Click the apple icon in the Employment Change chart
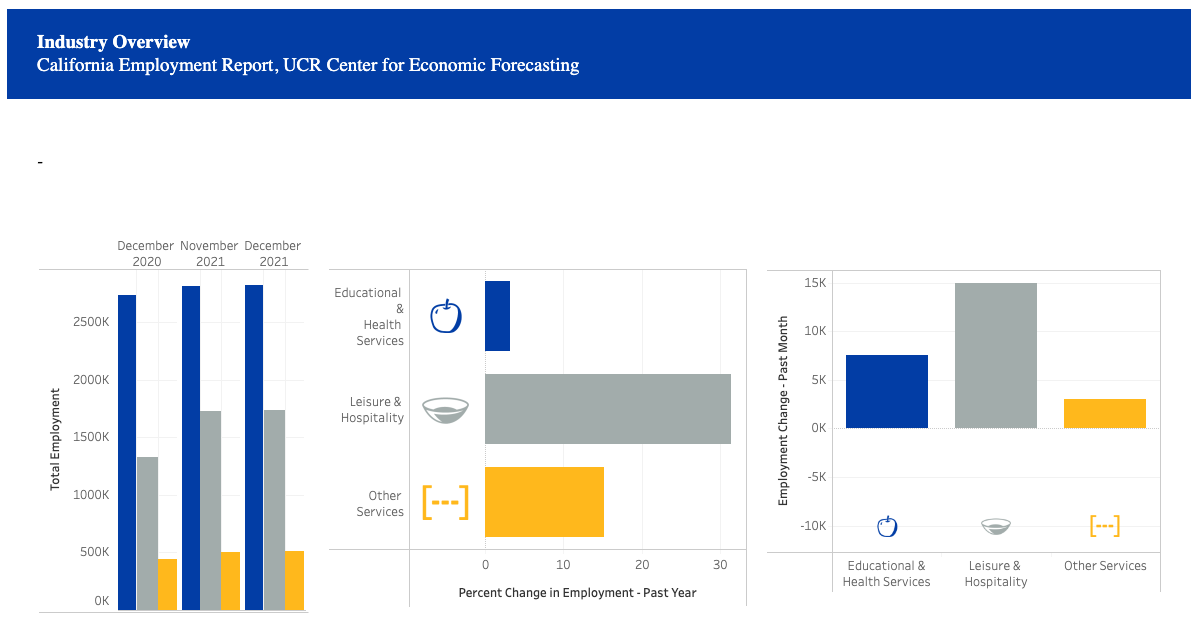The height and width of the screenshot is (621, 1198). (x=886, y=525)
